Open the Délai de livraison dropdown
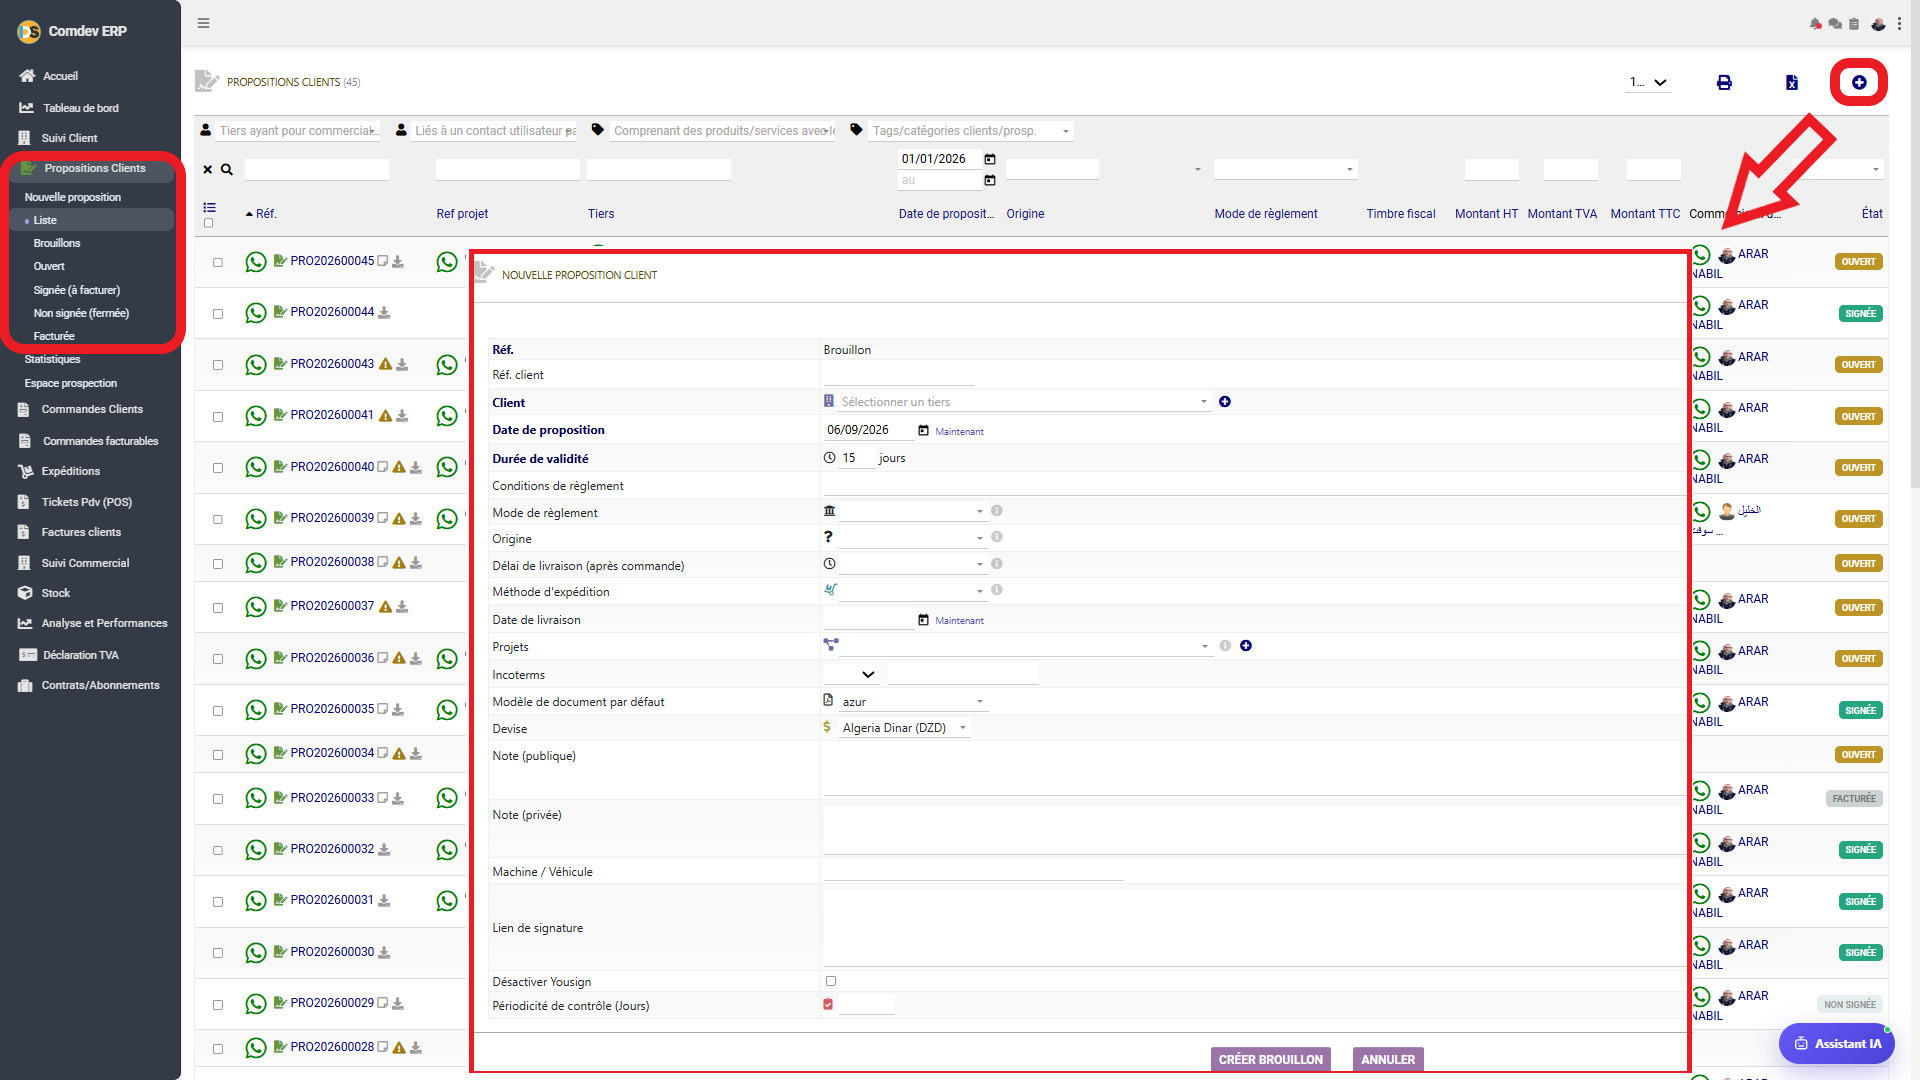Screen dimensions: 1920x1080 pos(912,564)
